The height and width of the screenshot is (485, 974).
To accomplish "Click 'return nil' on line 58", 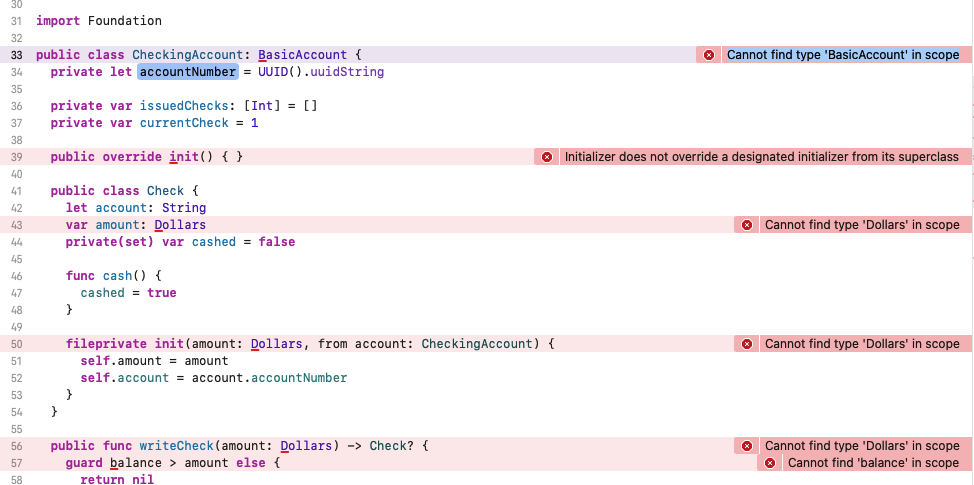I will coord(117,479).
